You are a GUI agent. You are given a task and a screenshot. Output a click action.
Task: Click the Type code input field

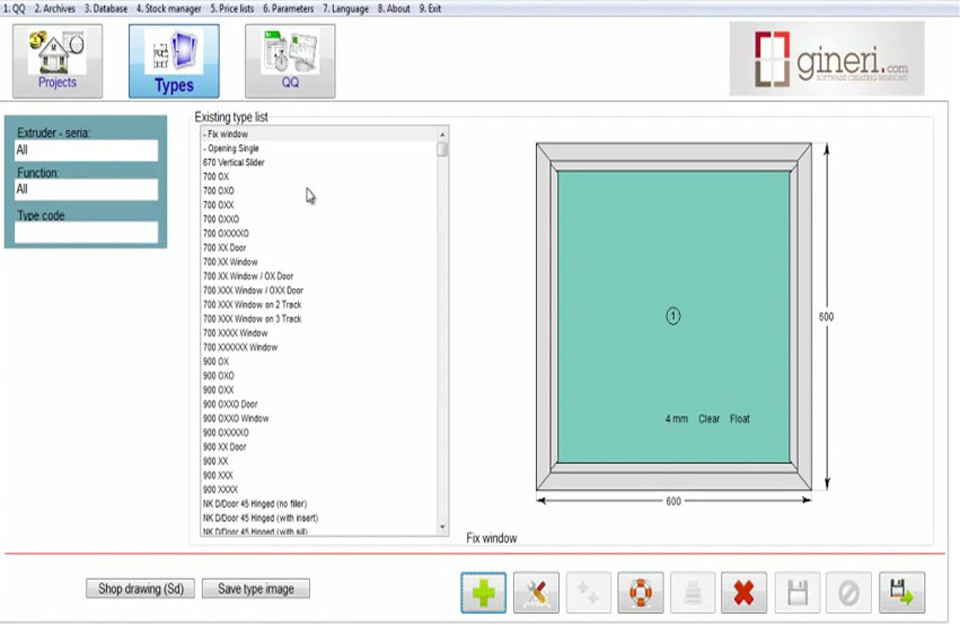tap(86, 233)
